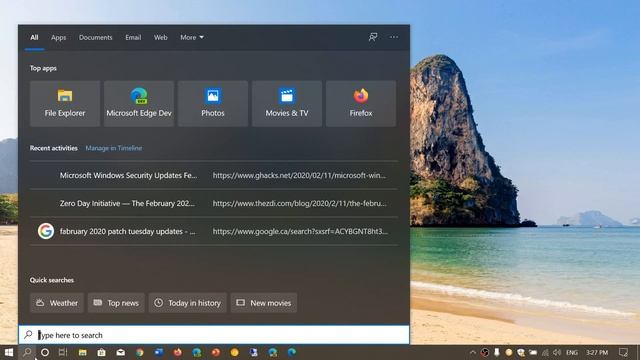
Task: Open the 3:27 PM clock
Action: coord(597,352)
